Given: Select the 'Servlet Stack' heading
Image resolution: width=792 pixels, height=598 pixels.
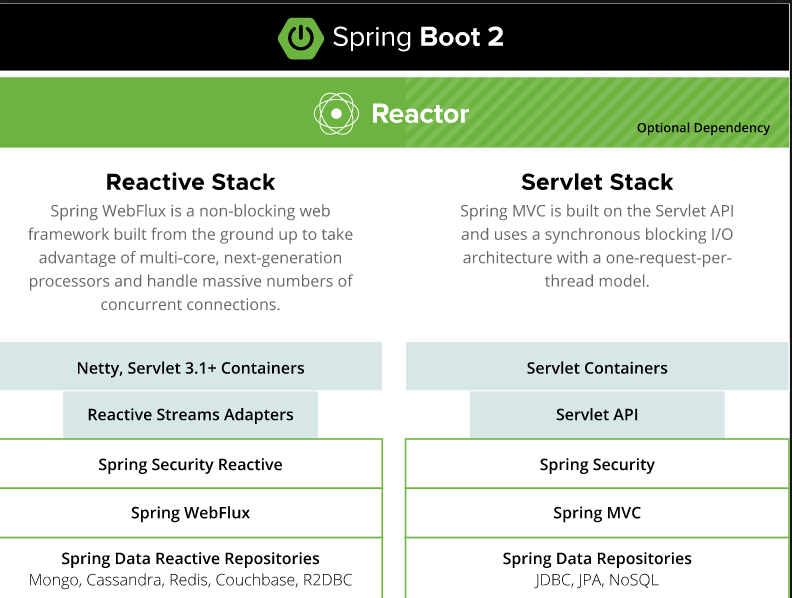Looking at the screenshot, I should coord(597,182).
